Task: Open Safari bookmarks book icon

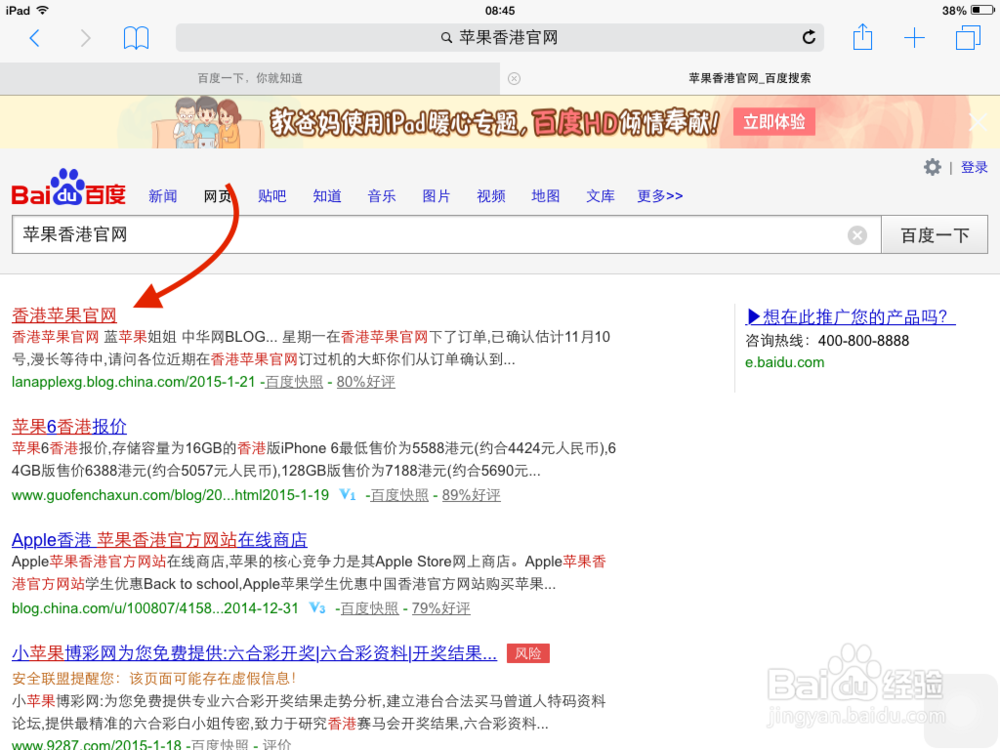Action: pos(136,38)
